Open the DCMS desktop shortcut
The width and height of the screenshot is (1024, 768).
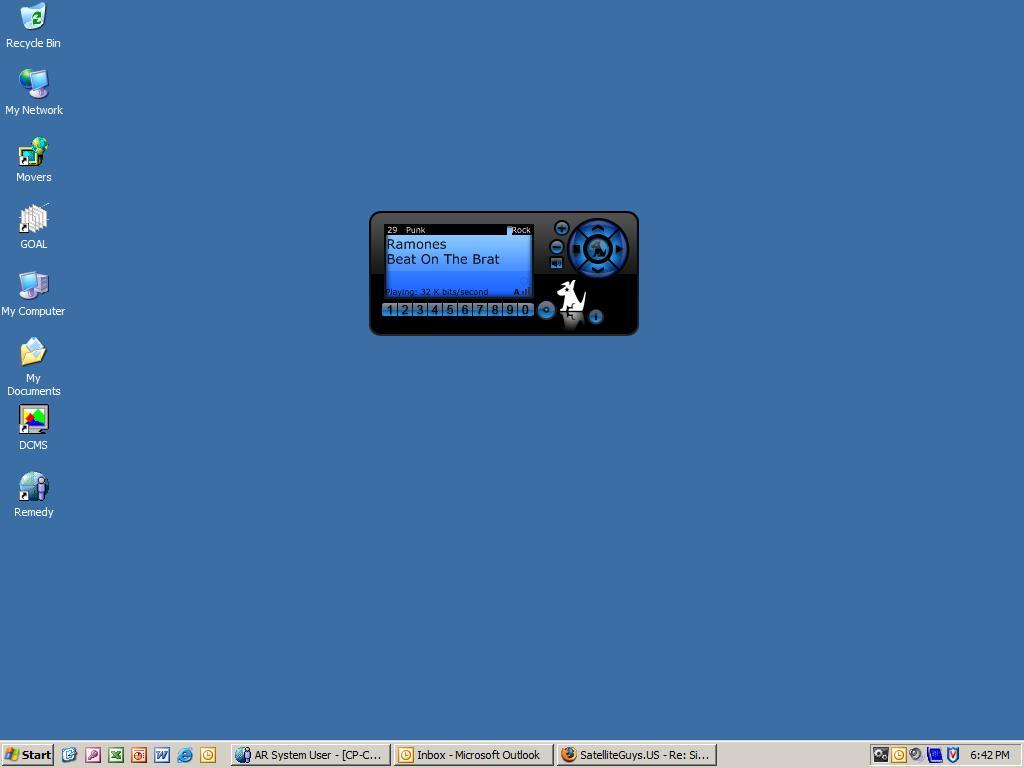click(x=33, y=428)
